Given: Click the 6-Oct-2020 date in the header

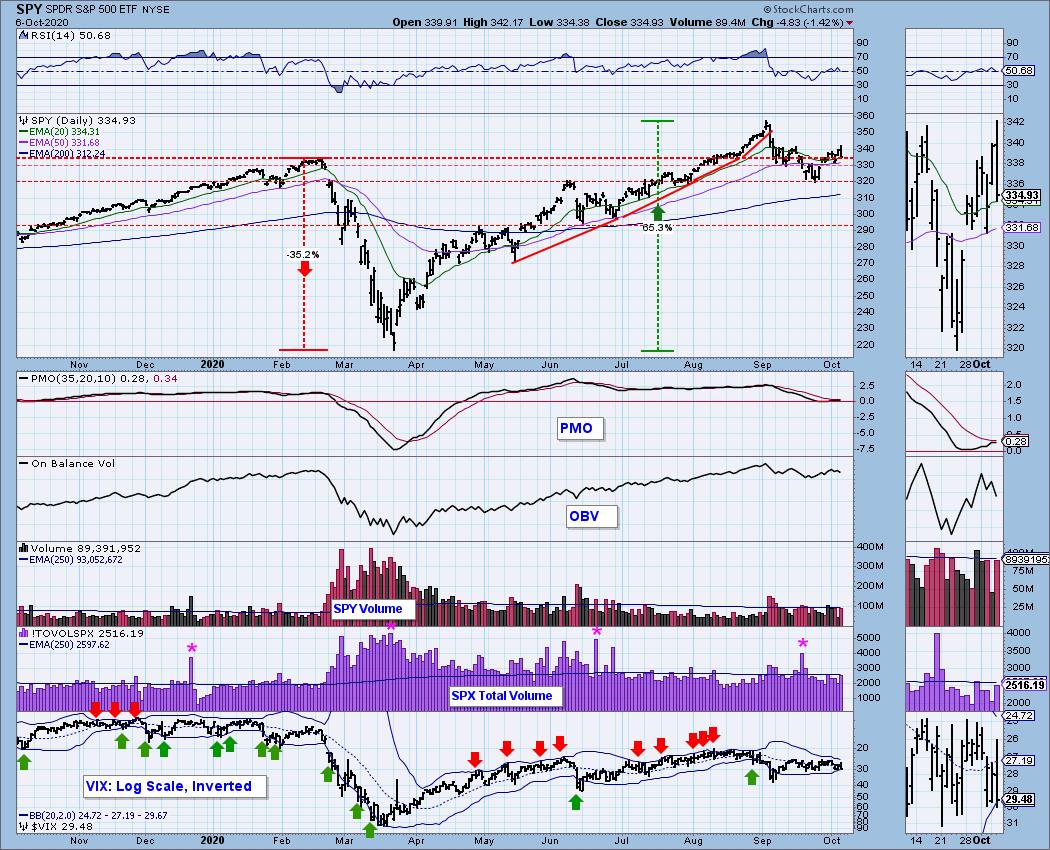Looking at the screenshot, I should tap(44, 22).
